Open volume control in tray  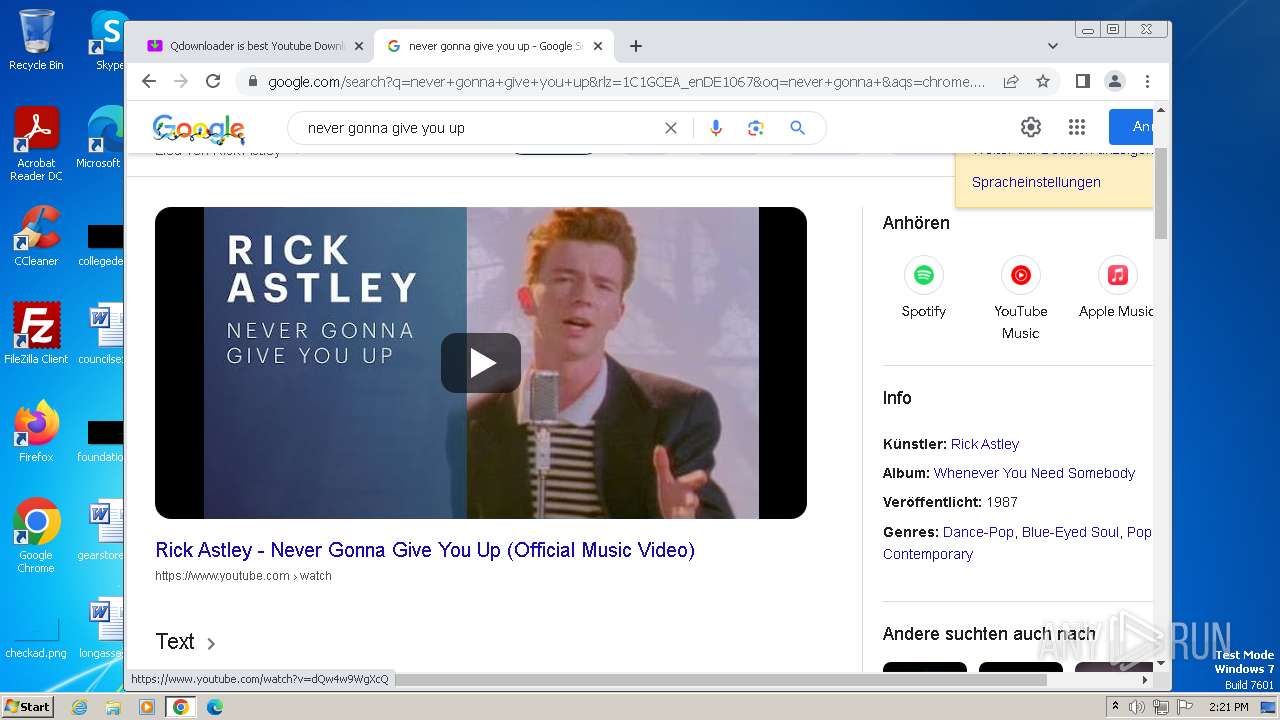point(1137,707)
